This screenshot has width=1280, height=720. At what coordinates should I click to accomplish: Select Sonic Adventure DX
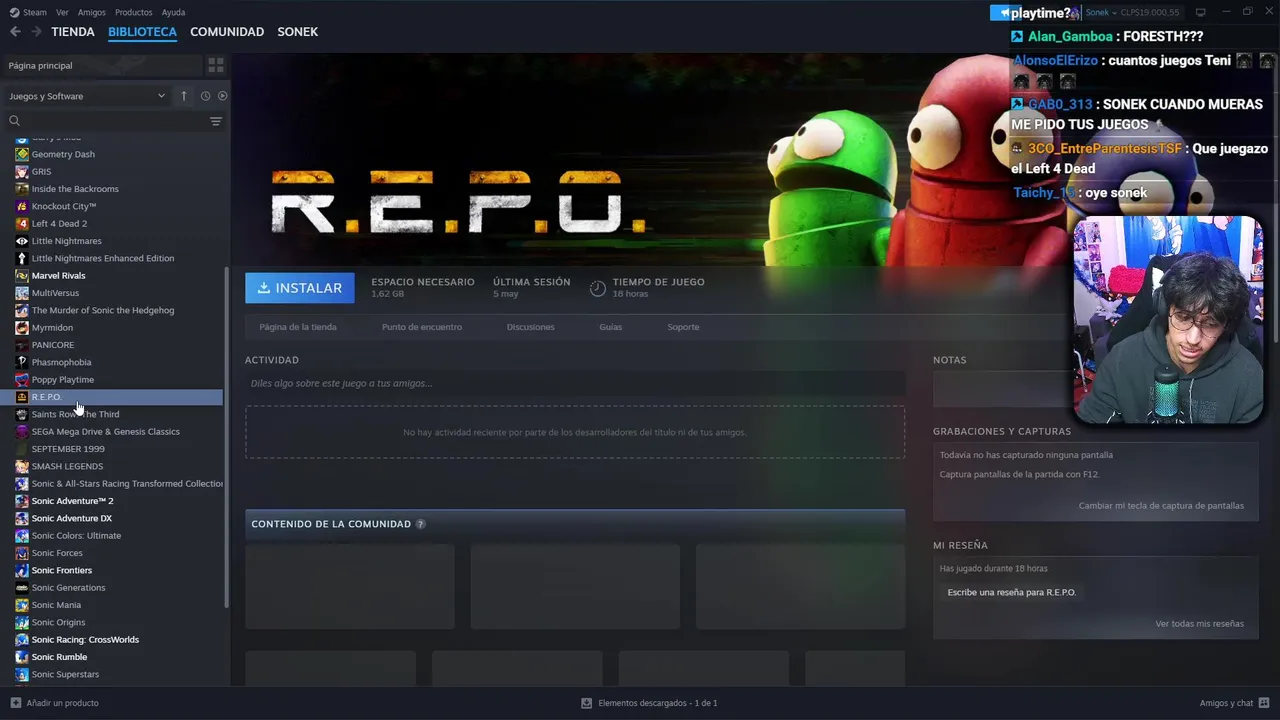pos(72,518)
